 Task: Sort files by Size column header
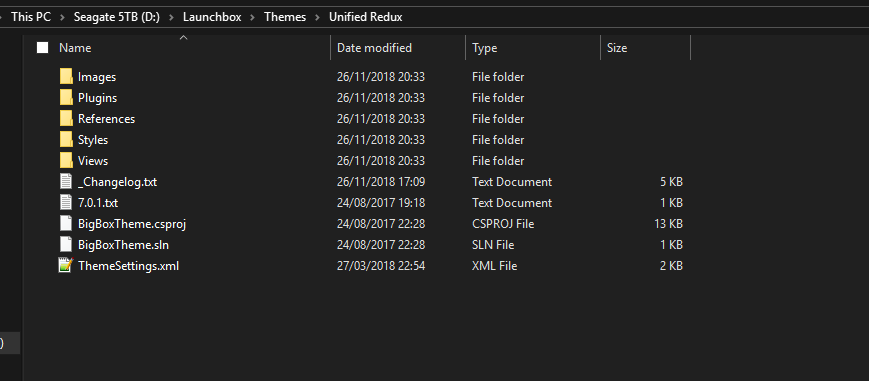click(x=646, y=48)
